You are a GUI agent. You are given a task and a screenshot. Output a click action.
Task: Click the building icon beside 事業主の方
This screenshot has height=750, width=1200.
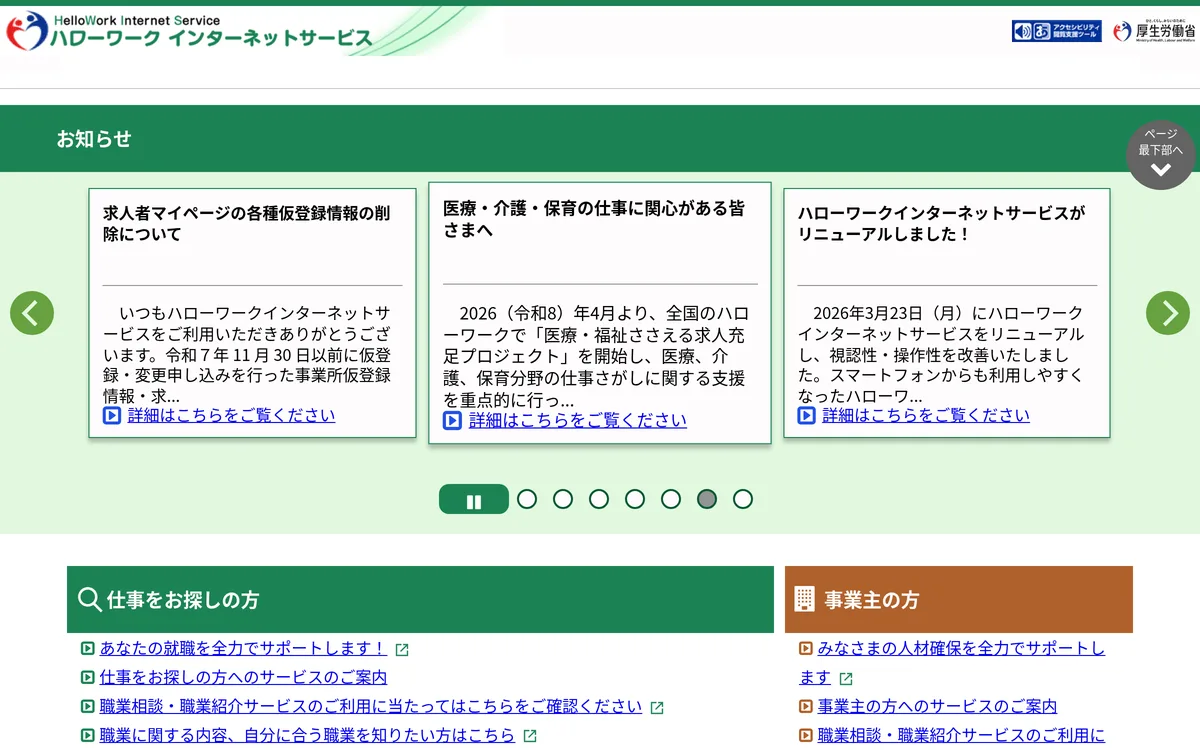pyautogui.click(x=805, y=599)
